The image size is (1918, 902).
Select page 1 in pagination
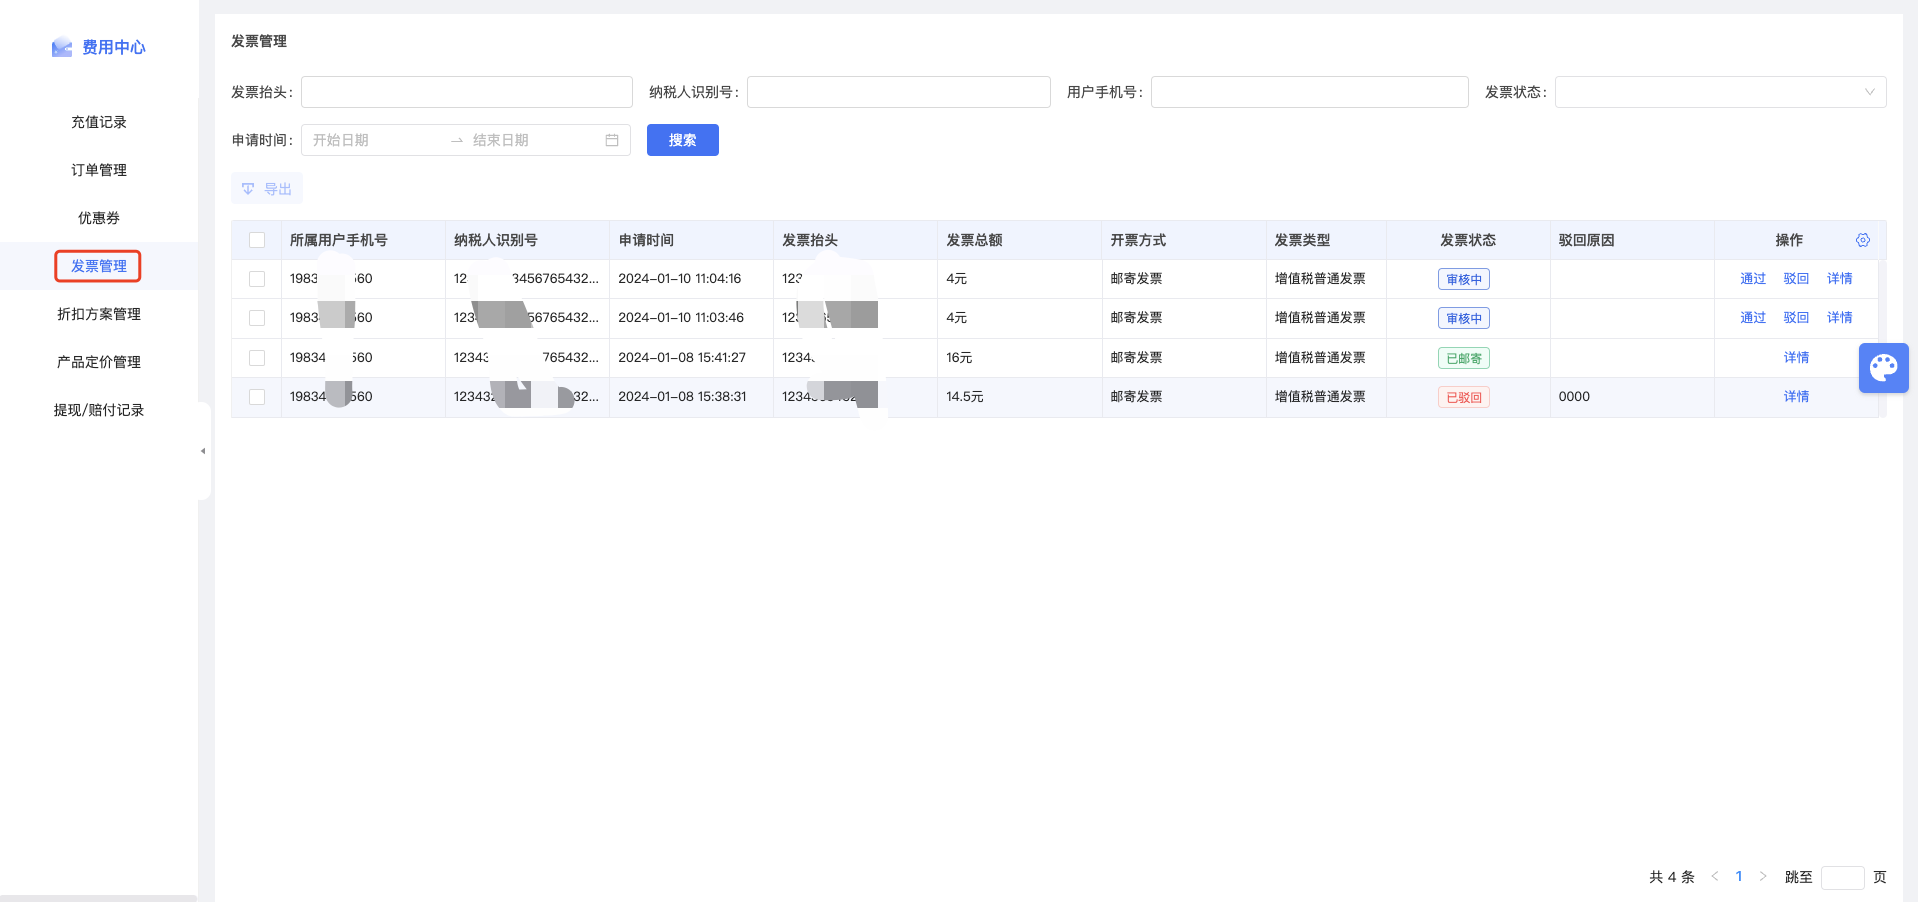pos(1739,876)
